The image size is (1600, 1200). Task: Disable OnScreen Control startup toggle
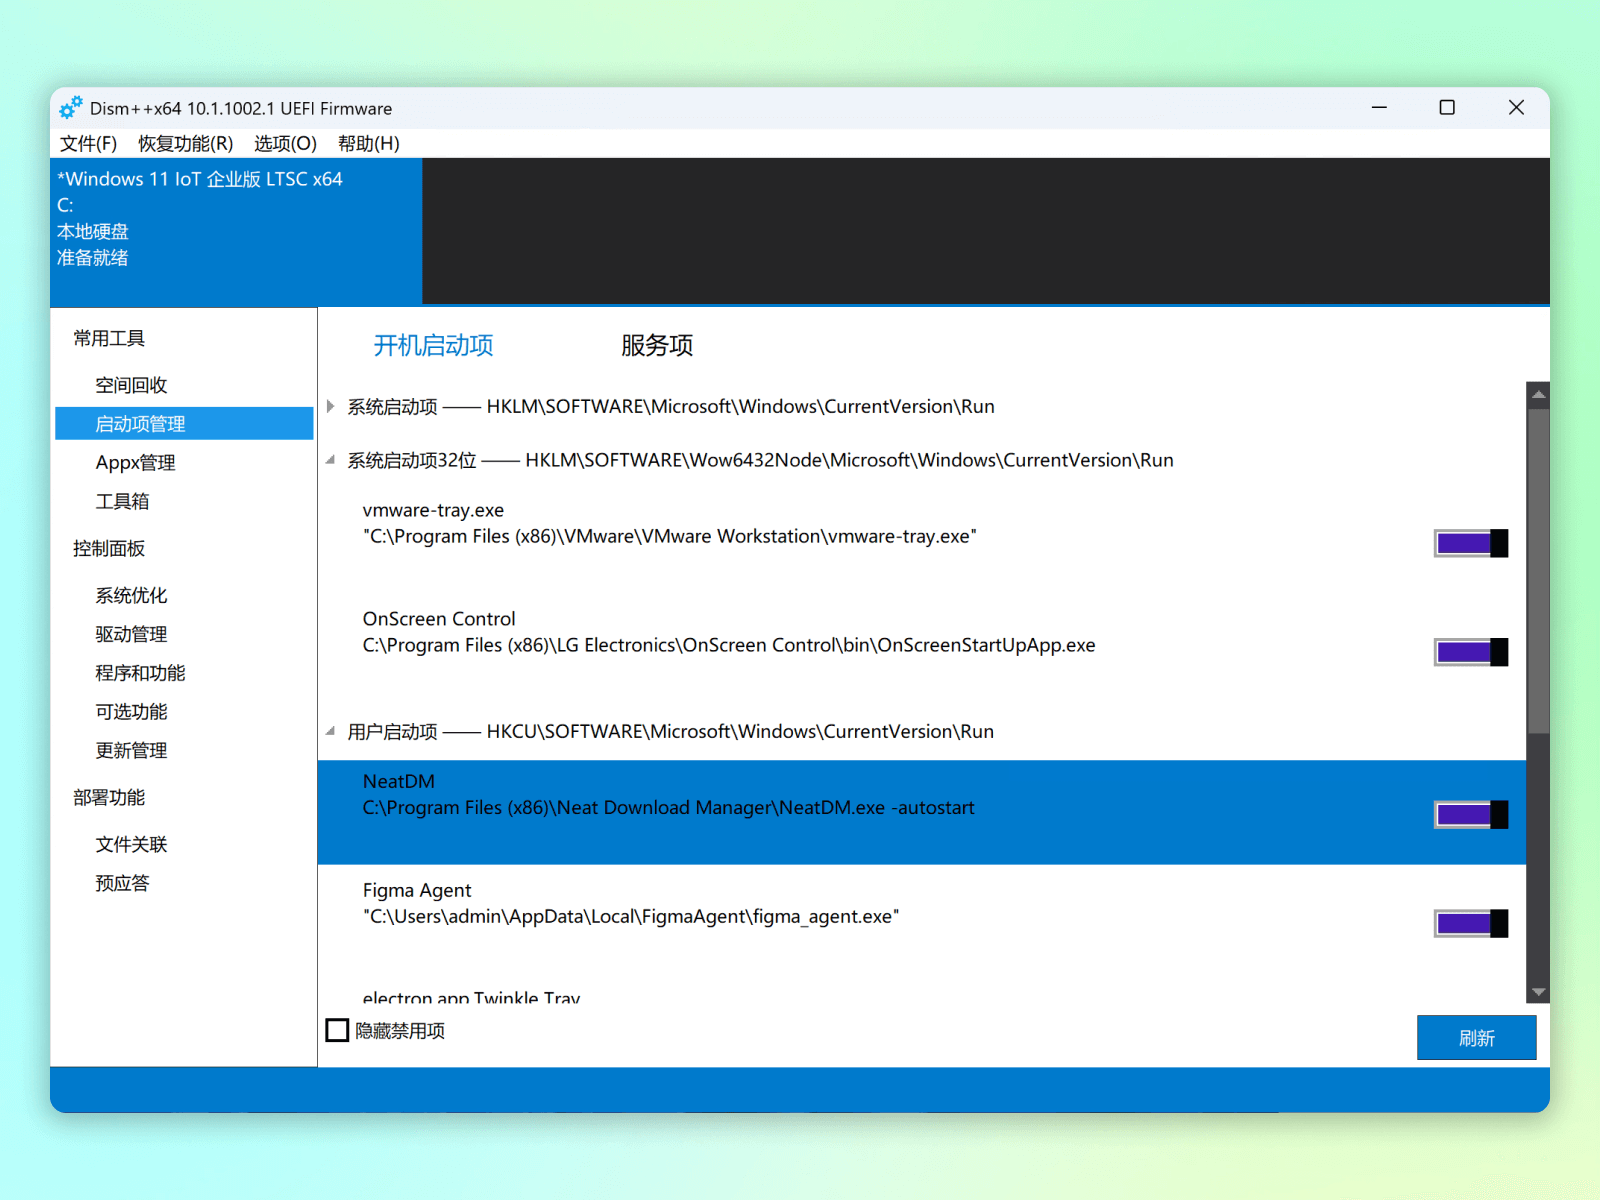pos(1470,652)
